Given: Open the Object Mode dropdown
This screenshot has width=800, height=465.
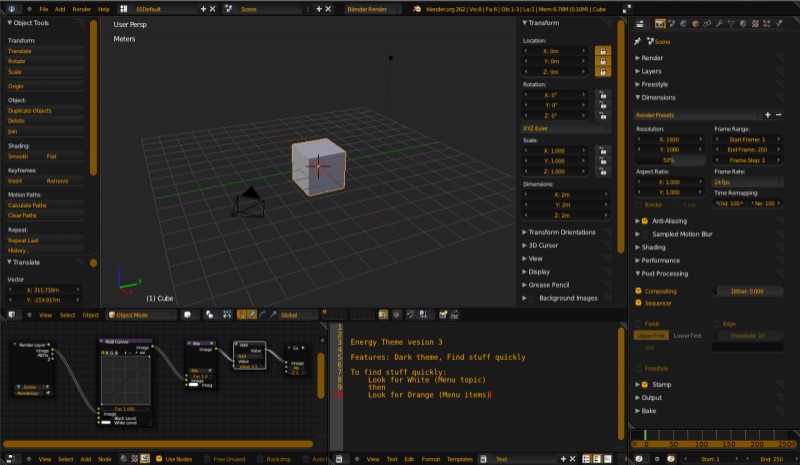Looking at the screenshot, I should tap(141, 315).
